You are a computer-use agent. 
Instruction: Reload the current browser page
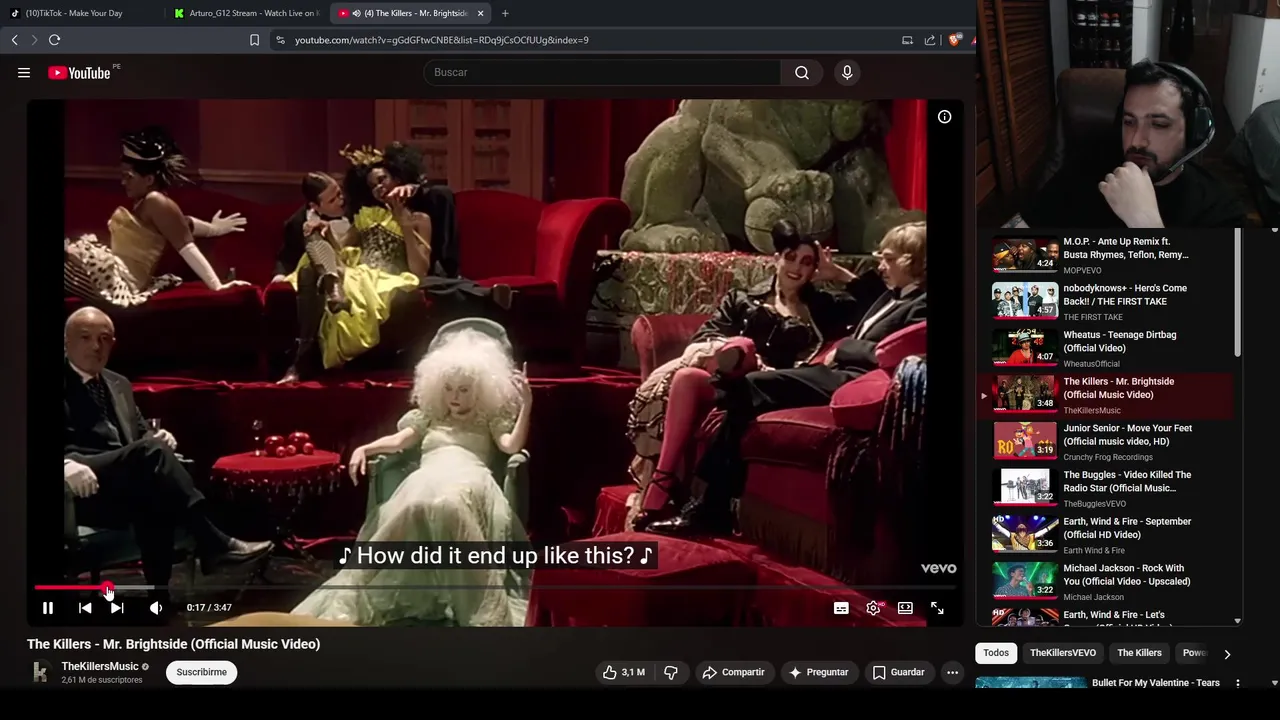point(54,40)
